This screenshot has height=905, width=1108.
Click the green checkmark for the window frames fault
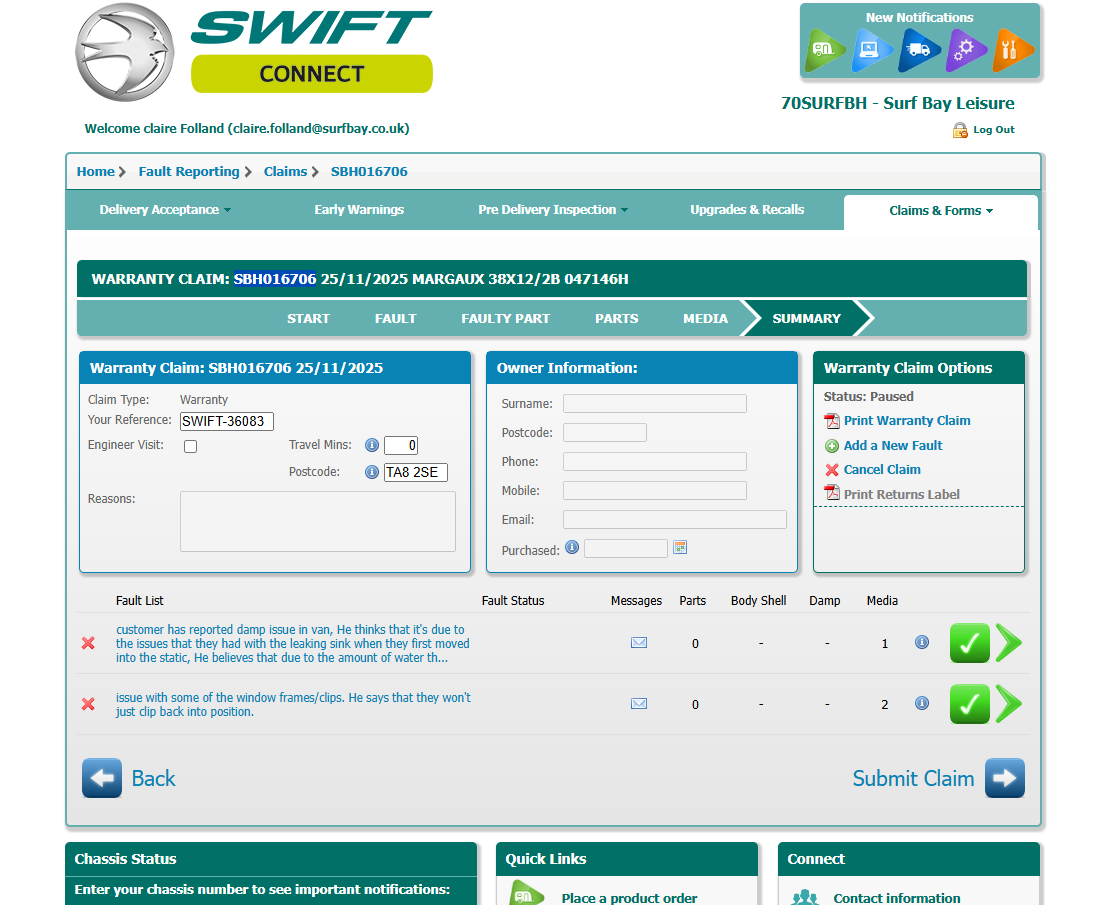(970, 704)
